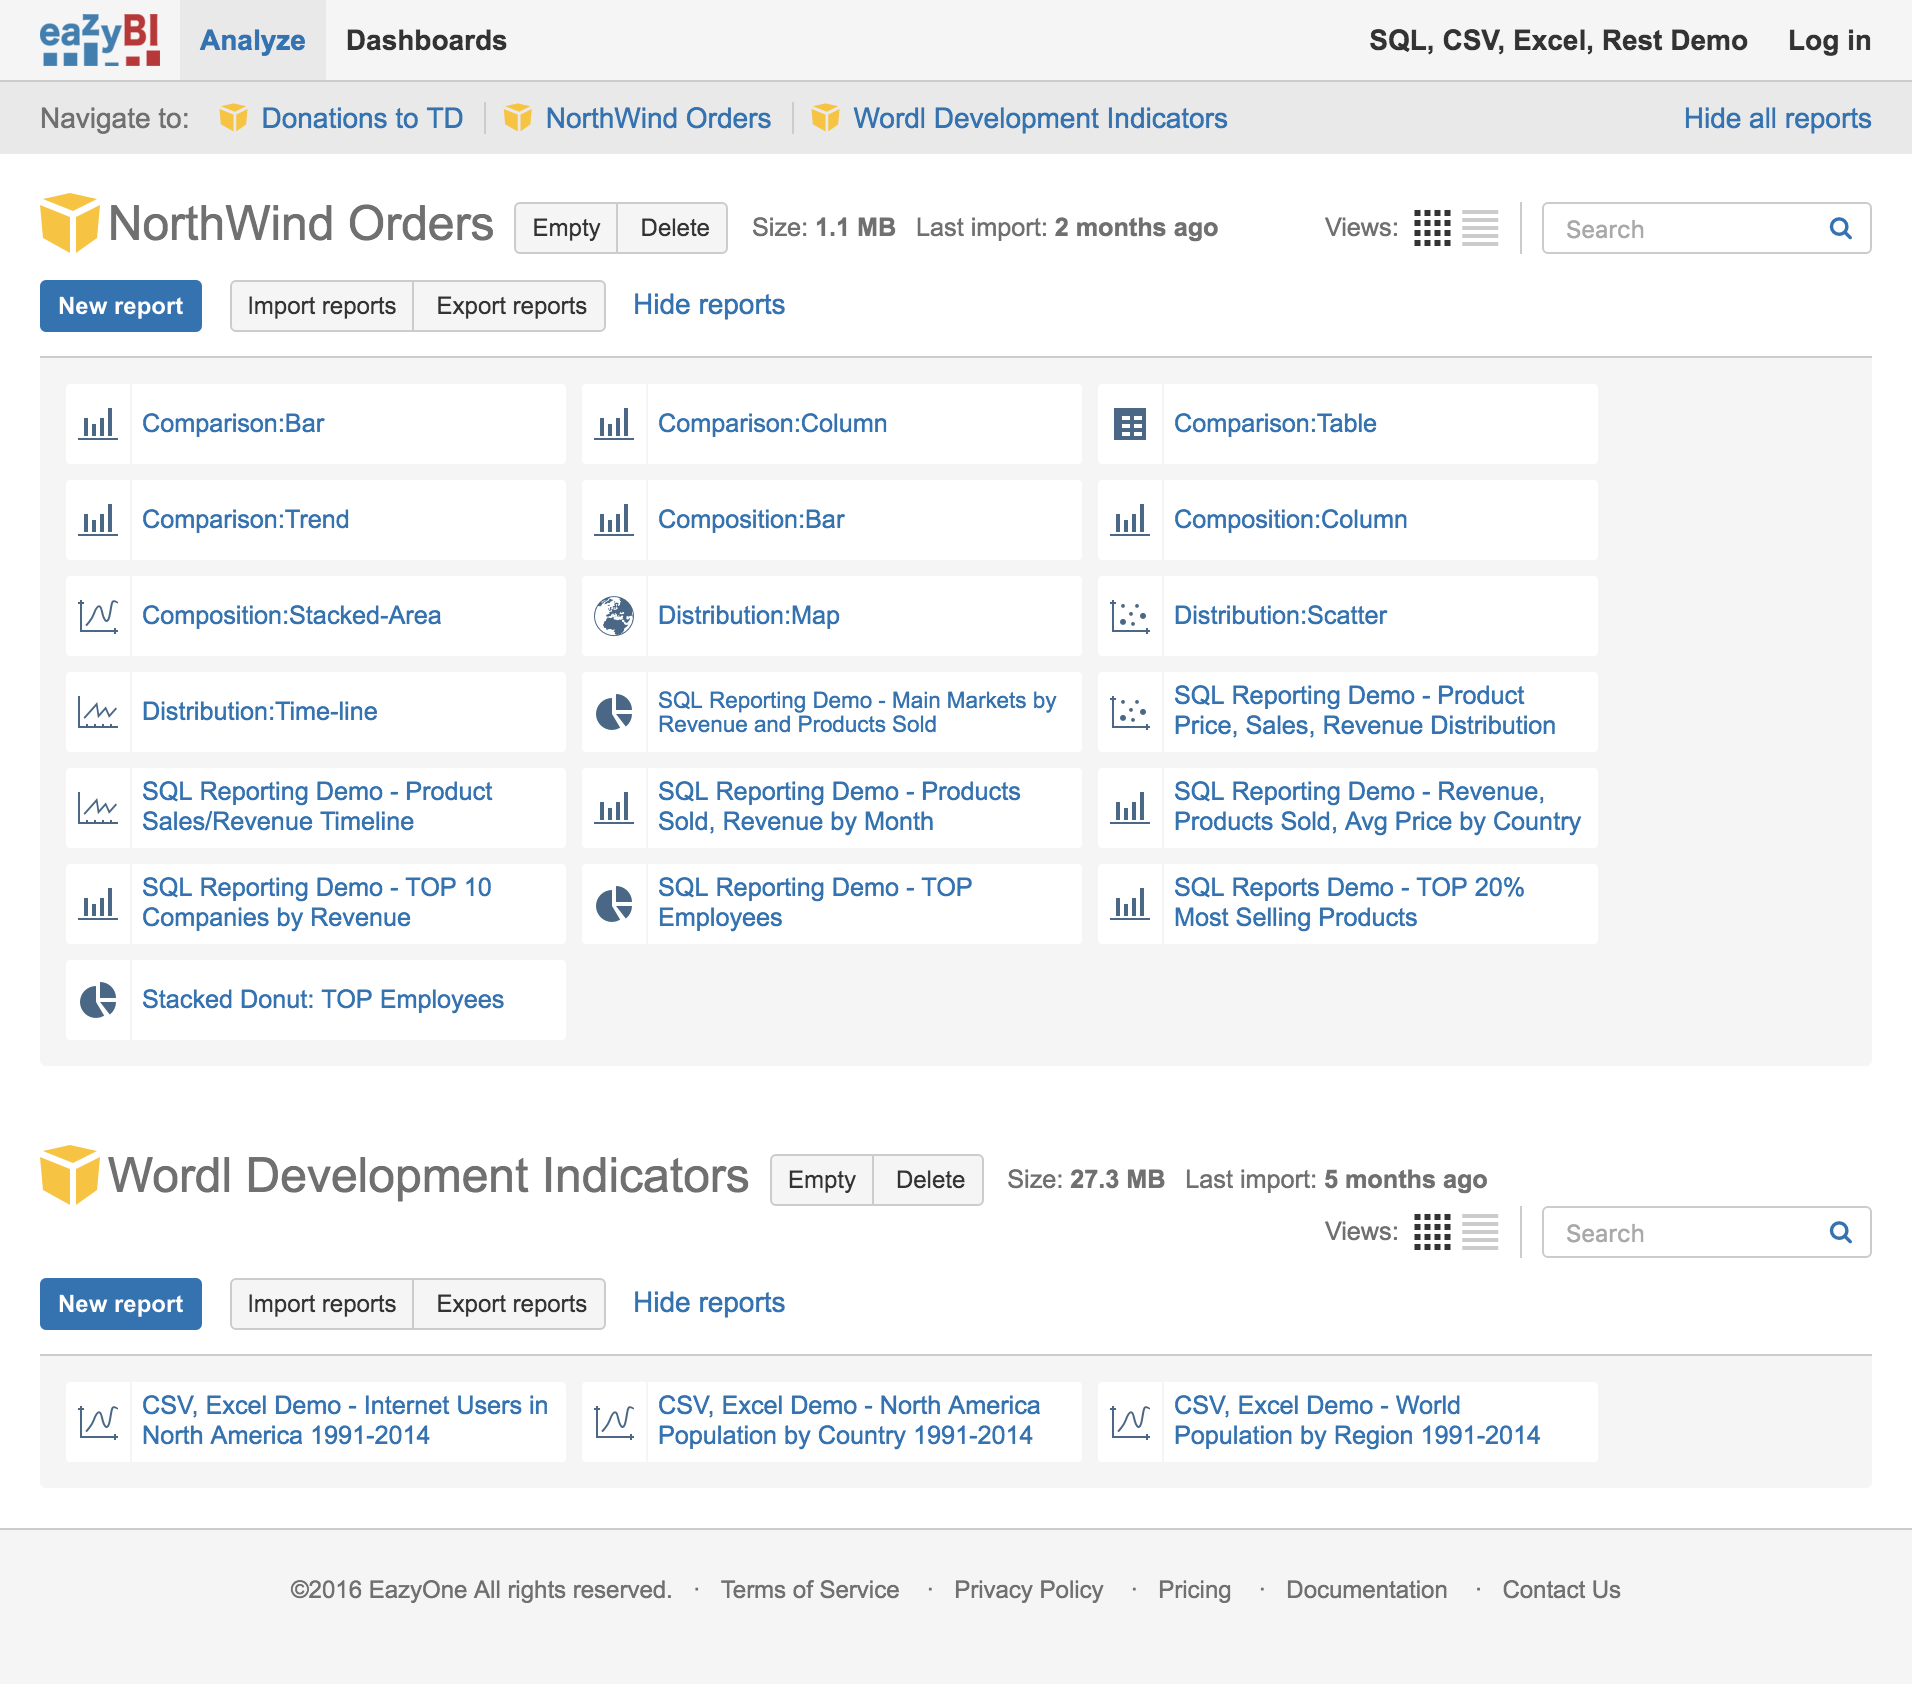Image resolution: width=1912 pixels, height=1684 pixels.
Task: Click the magnifier icon in NorthWind Orders search
Action: click(x=1840, y=228)
